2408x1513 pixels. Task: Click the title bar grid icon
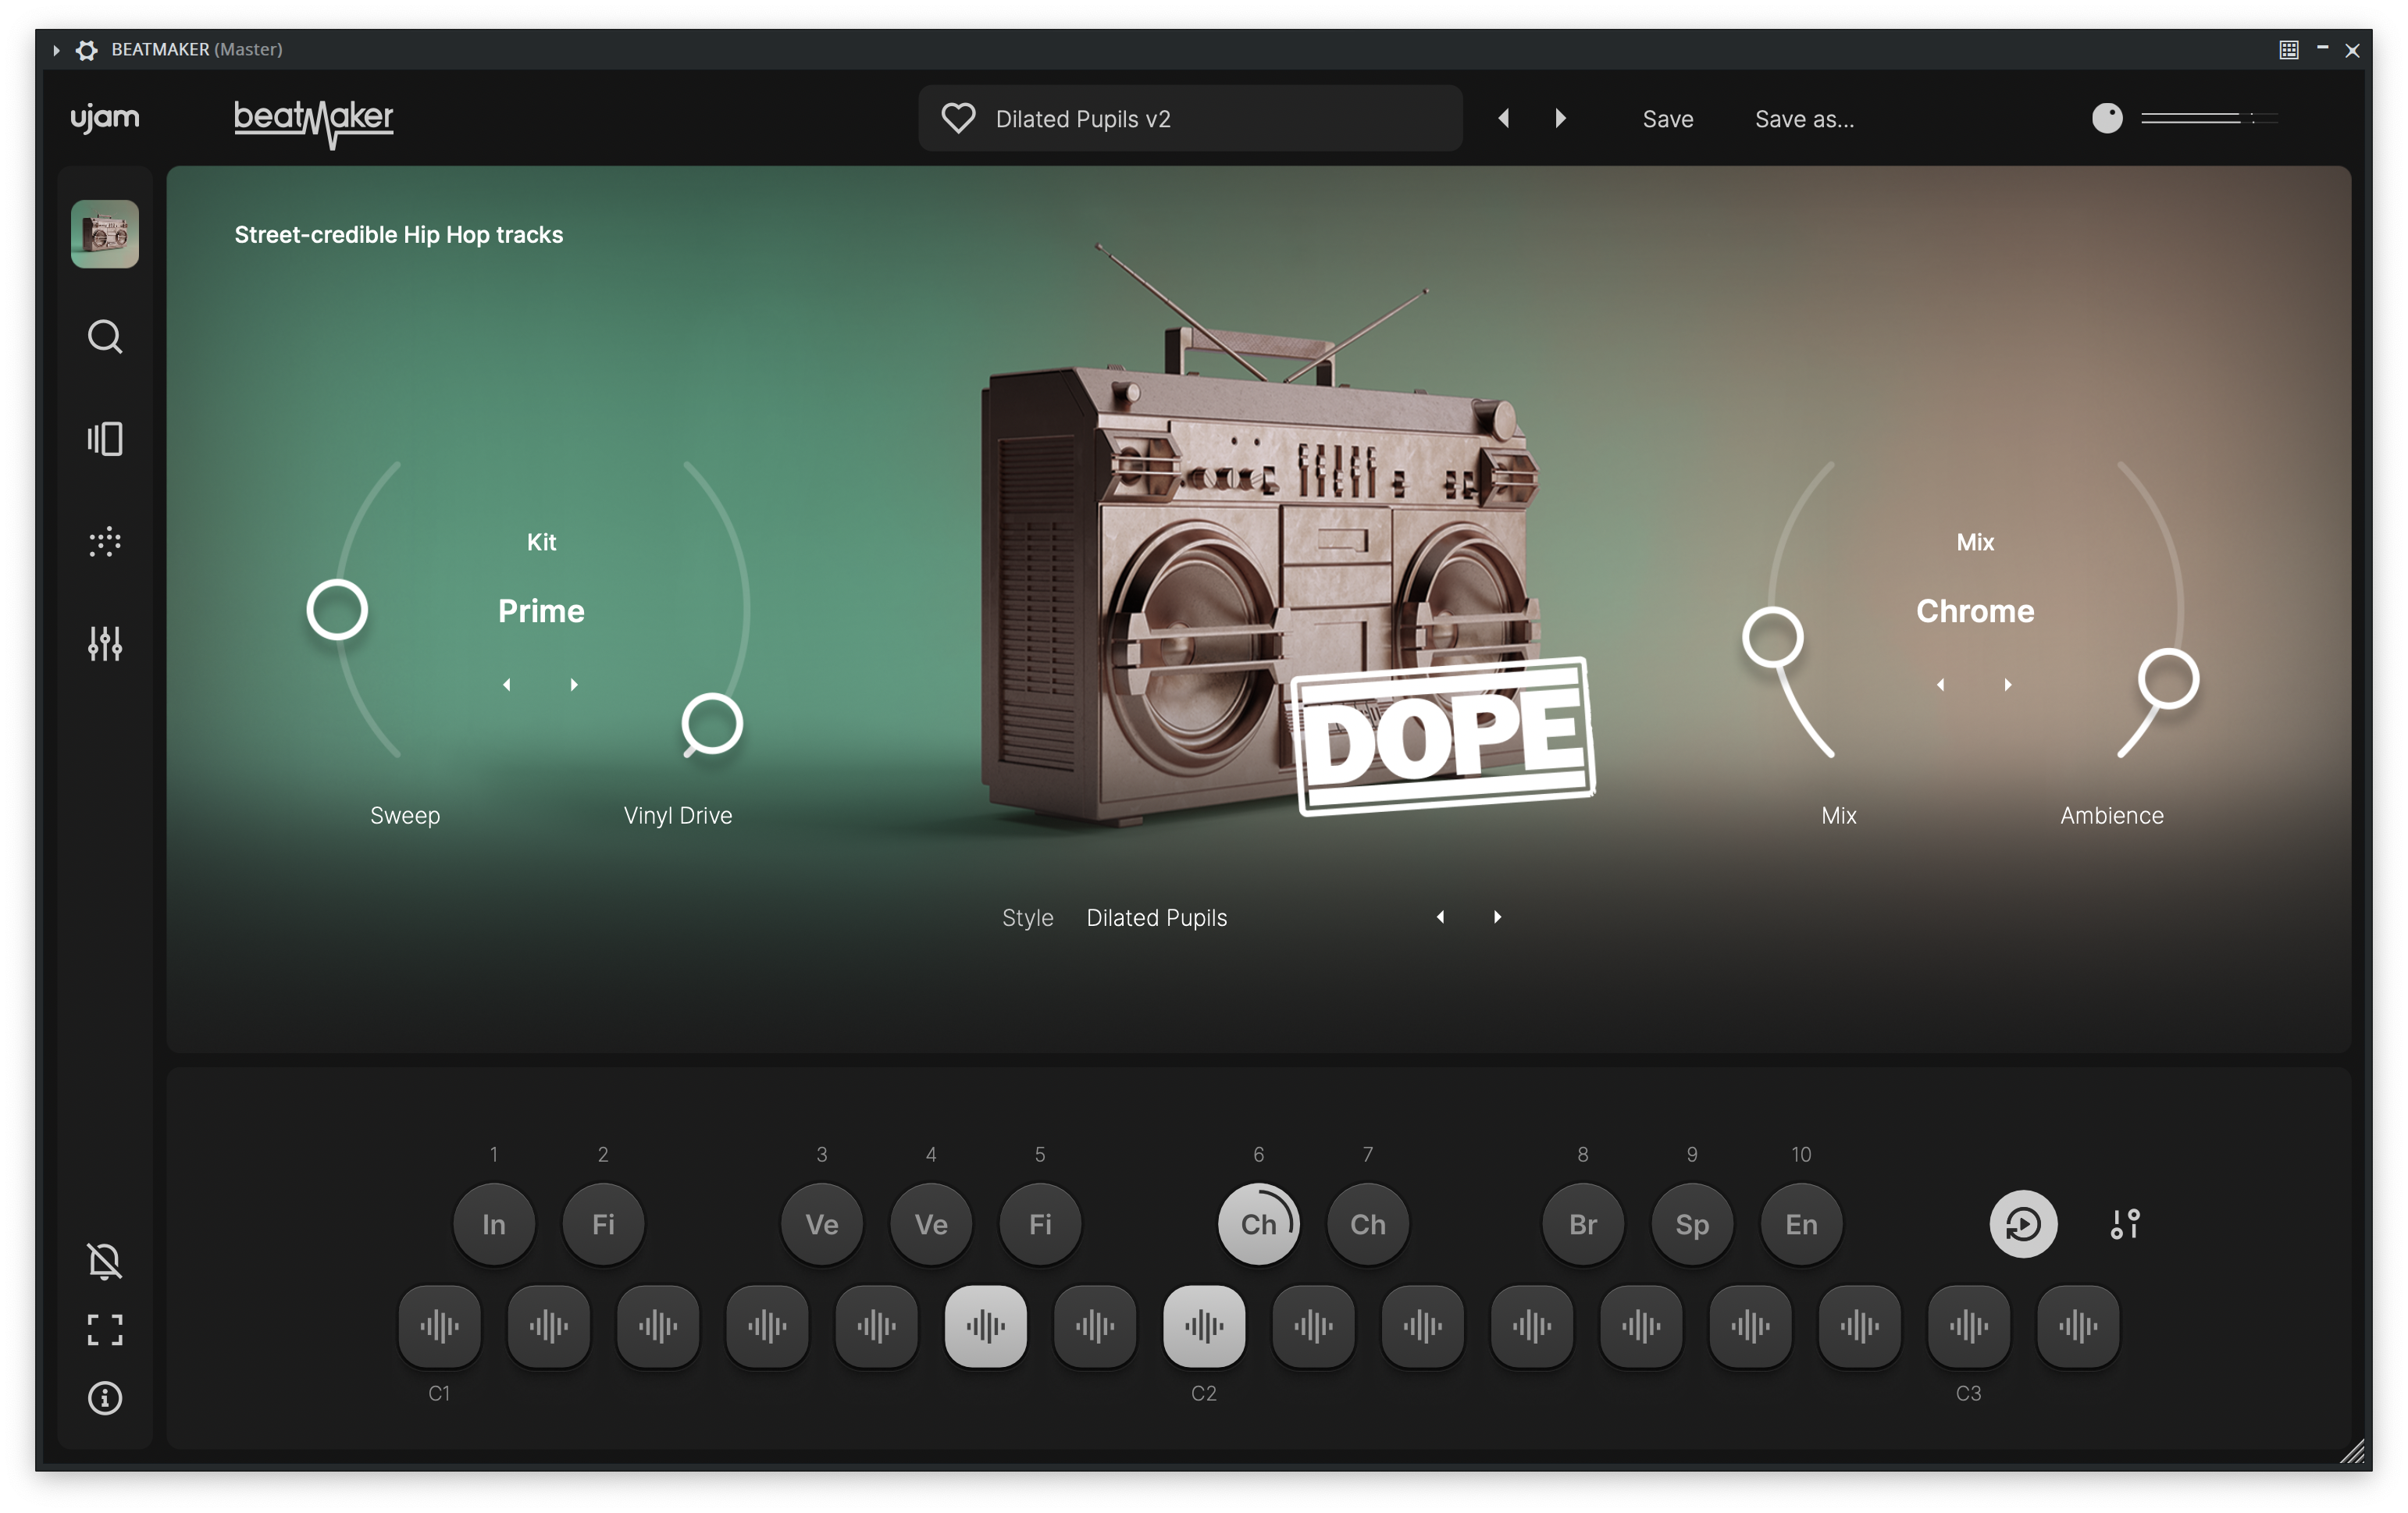(2288, 49)
